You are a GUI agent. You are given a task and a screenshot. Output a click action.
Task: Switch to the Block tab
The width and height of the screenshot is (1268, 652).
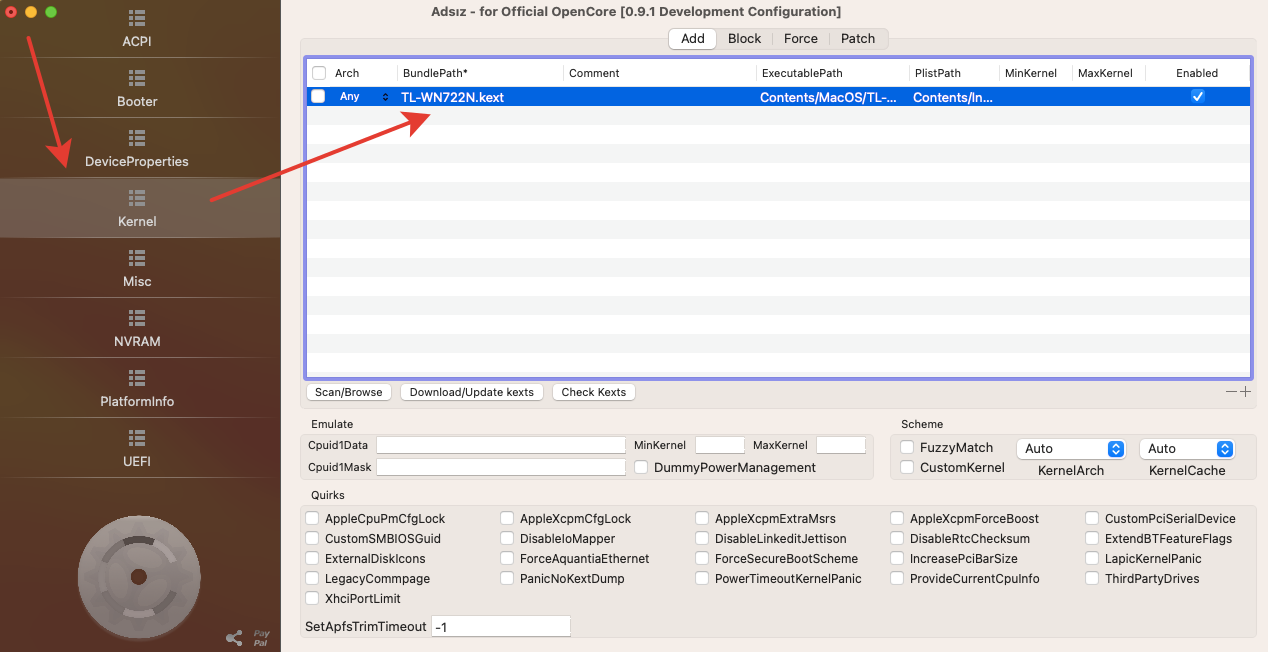pyautogui.click(x=744, y=39)
